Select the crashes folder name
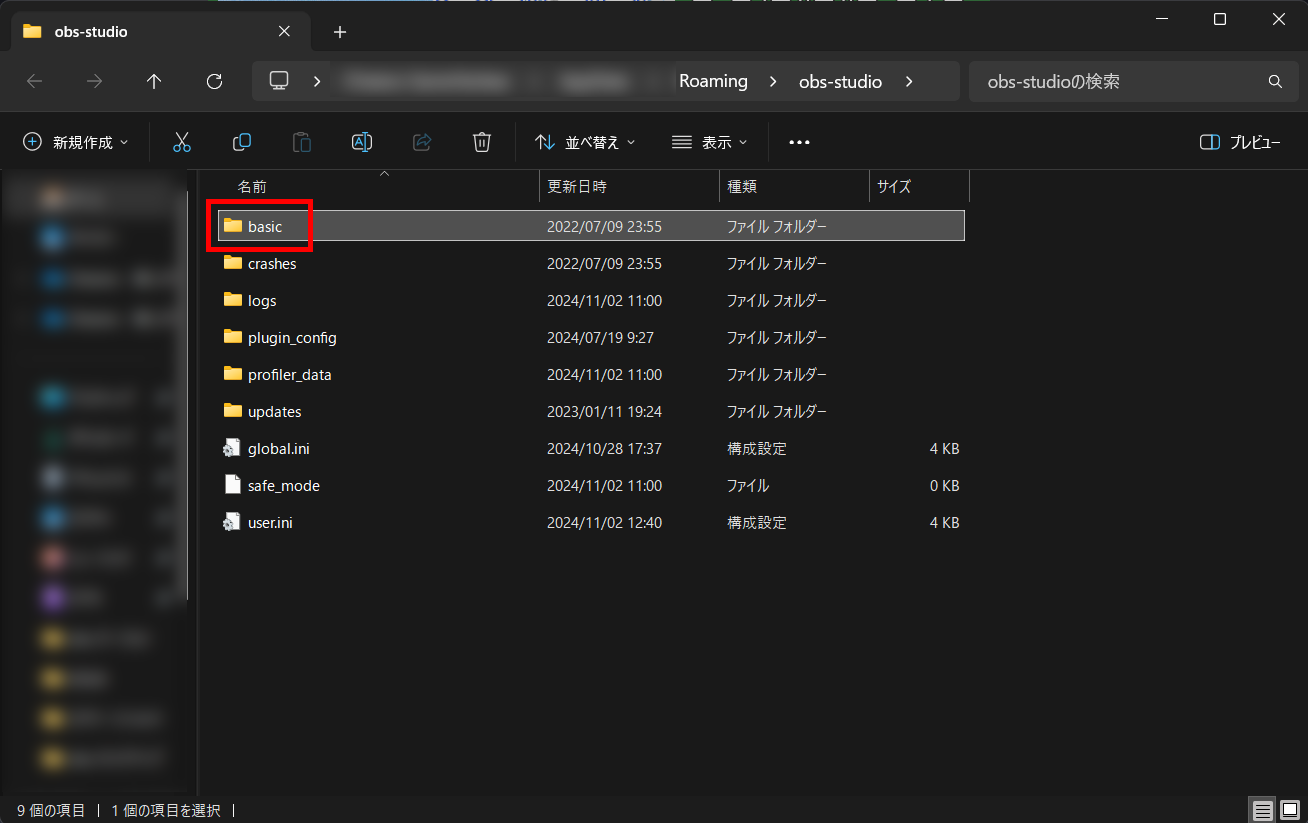The image size is (1308, 823). click(272, 264)
